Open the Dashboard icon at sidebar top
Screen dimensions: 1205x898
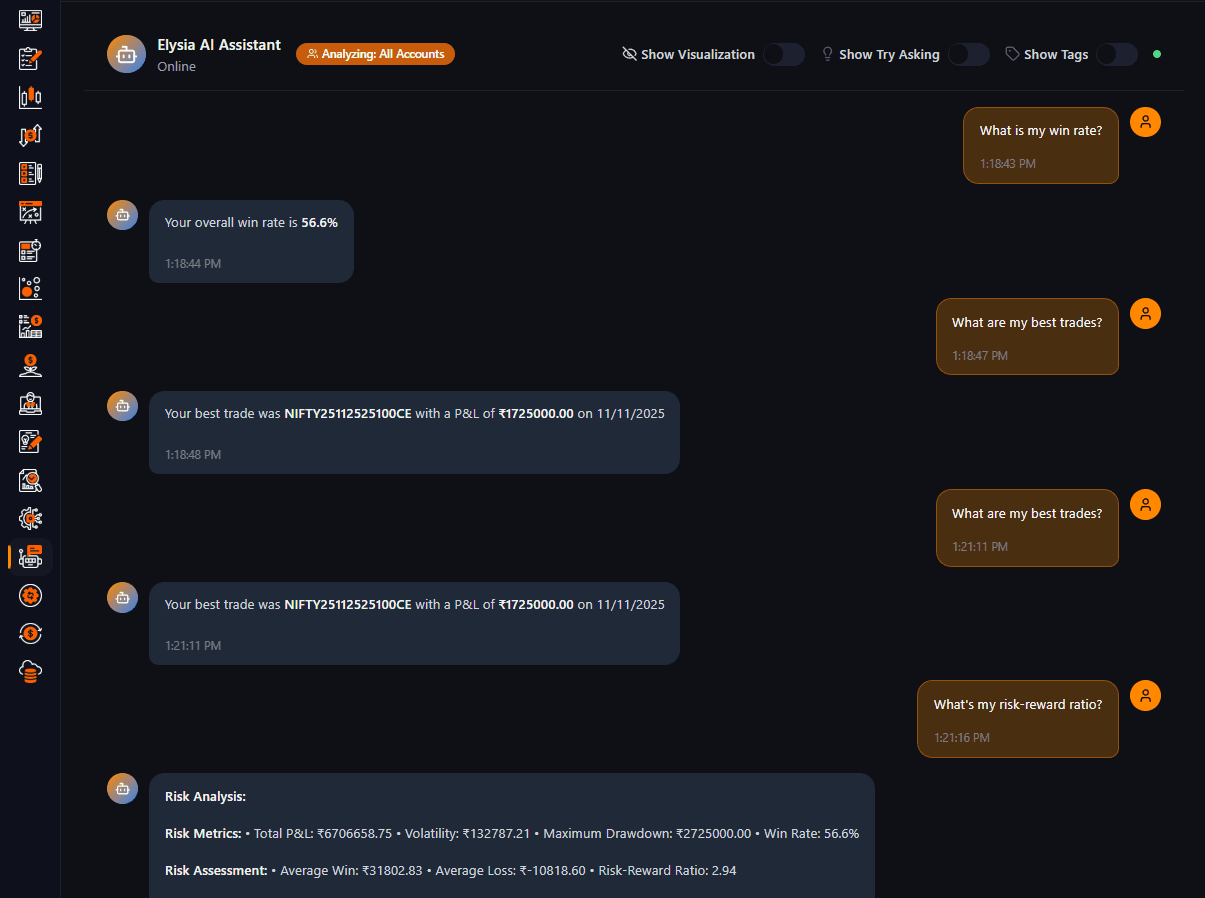point(30,19)
